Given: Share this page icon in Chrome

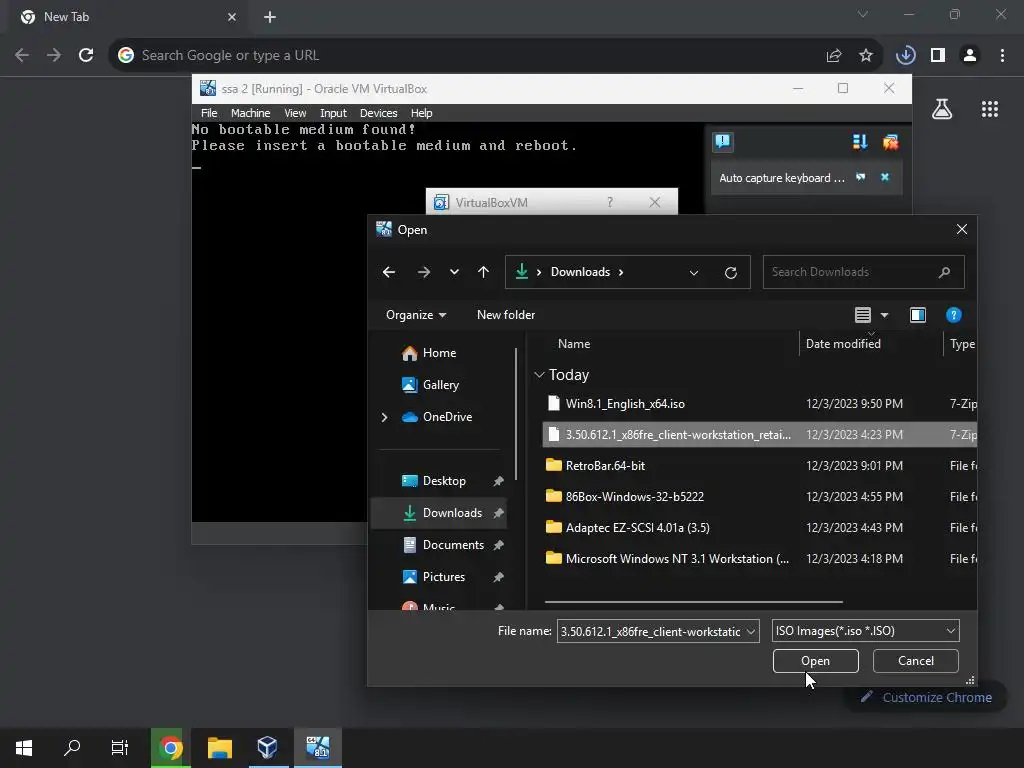Looking at the screenshot, I should [834, 56].
